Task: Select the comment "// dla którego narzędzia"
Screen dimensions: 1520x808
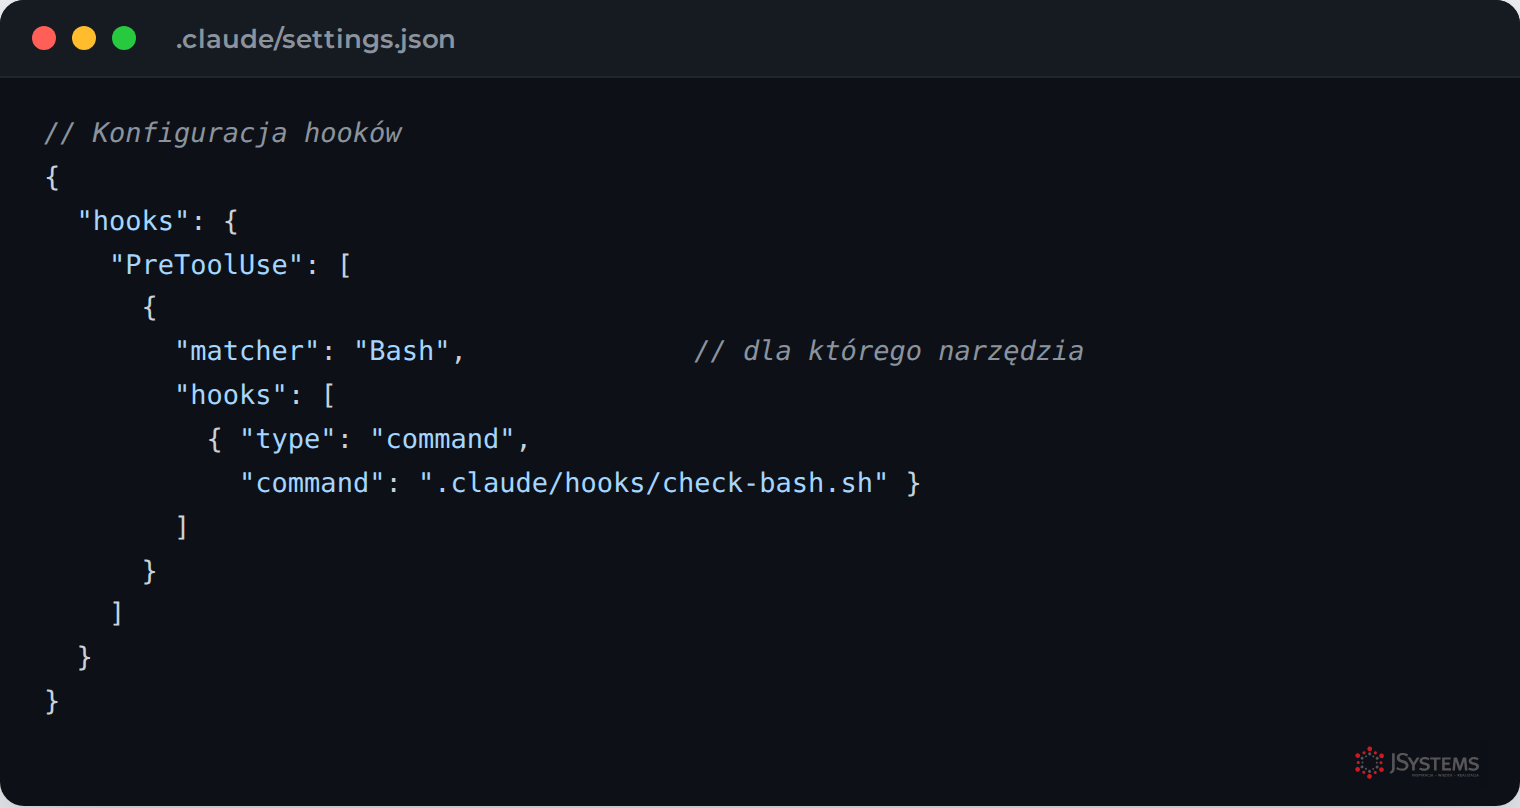Action: click(889, 351)
